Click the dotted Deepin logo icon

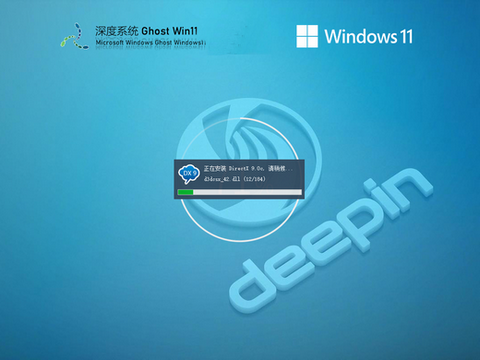(74, 36)
